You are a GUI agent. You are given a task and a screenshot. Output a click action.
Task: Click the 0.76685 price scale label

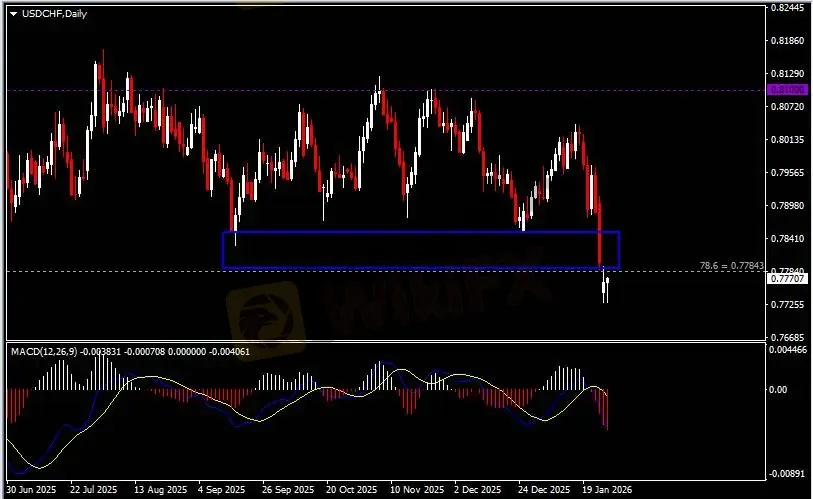pos(788,338)
